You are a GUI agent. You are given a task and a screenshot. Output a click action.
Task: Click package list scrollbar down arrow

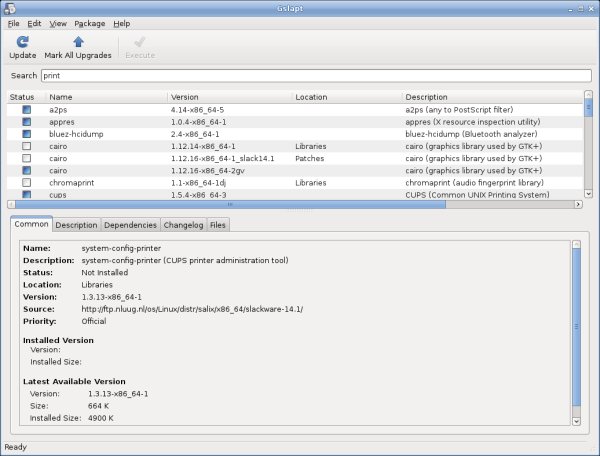tap(589, 194)
